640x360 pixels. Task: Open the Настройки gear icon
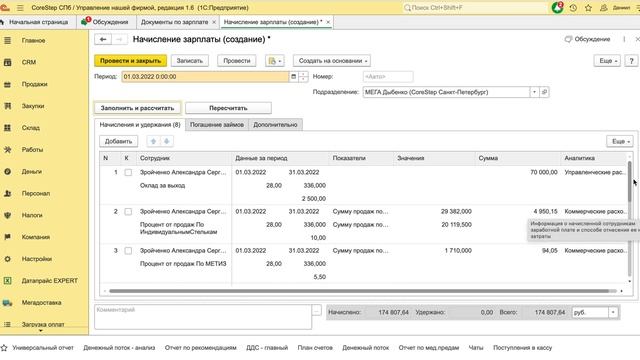tap(7, 259)
